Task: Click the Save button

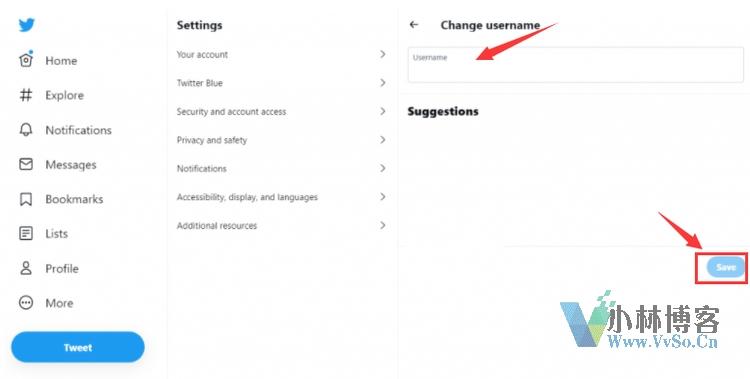Action: (x=726, y=267)
